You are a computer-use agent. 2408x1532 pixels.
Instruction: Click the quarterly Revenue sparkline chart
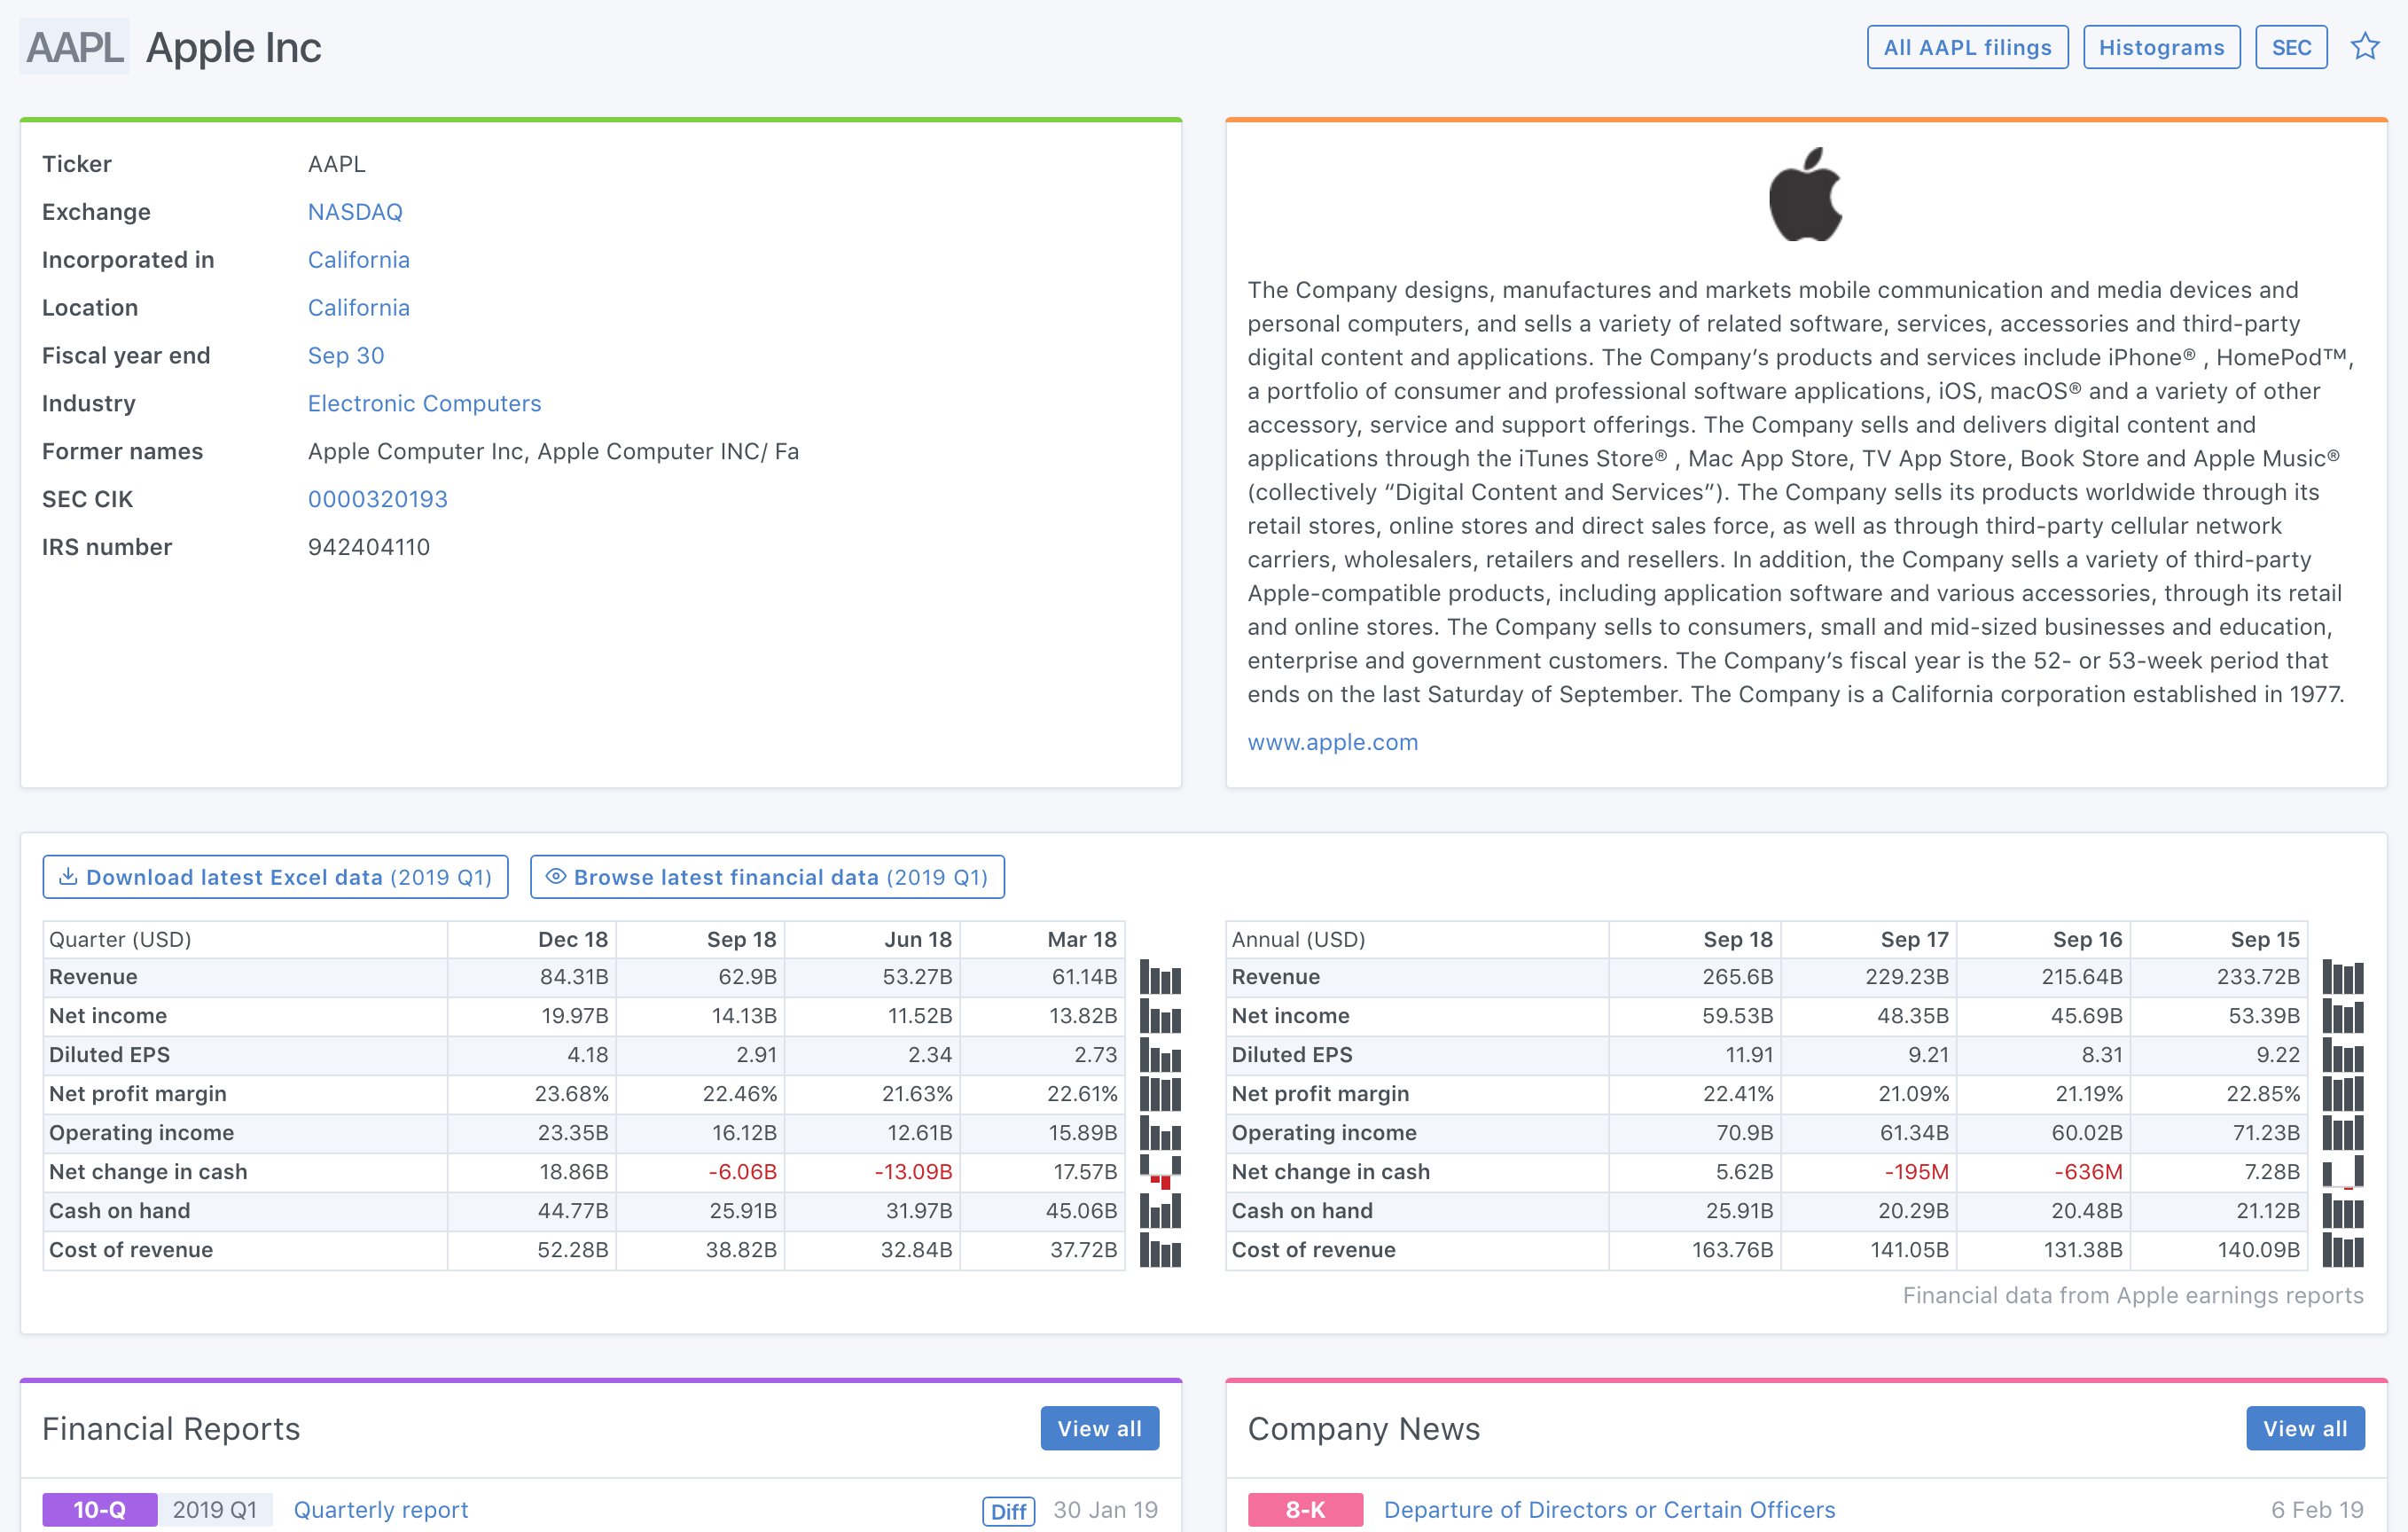pyautogui.click(x=1160, y=978)
